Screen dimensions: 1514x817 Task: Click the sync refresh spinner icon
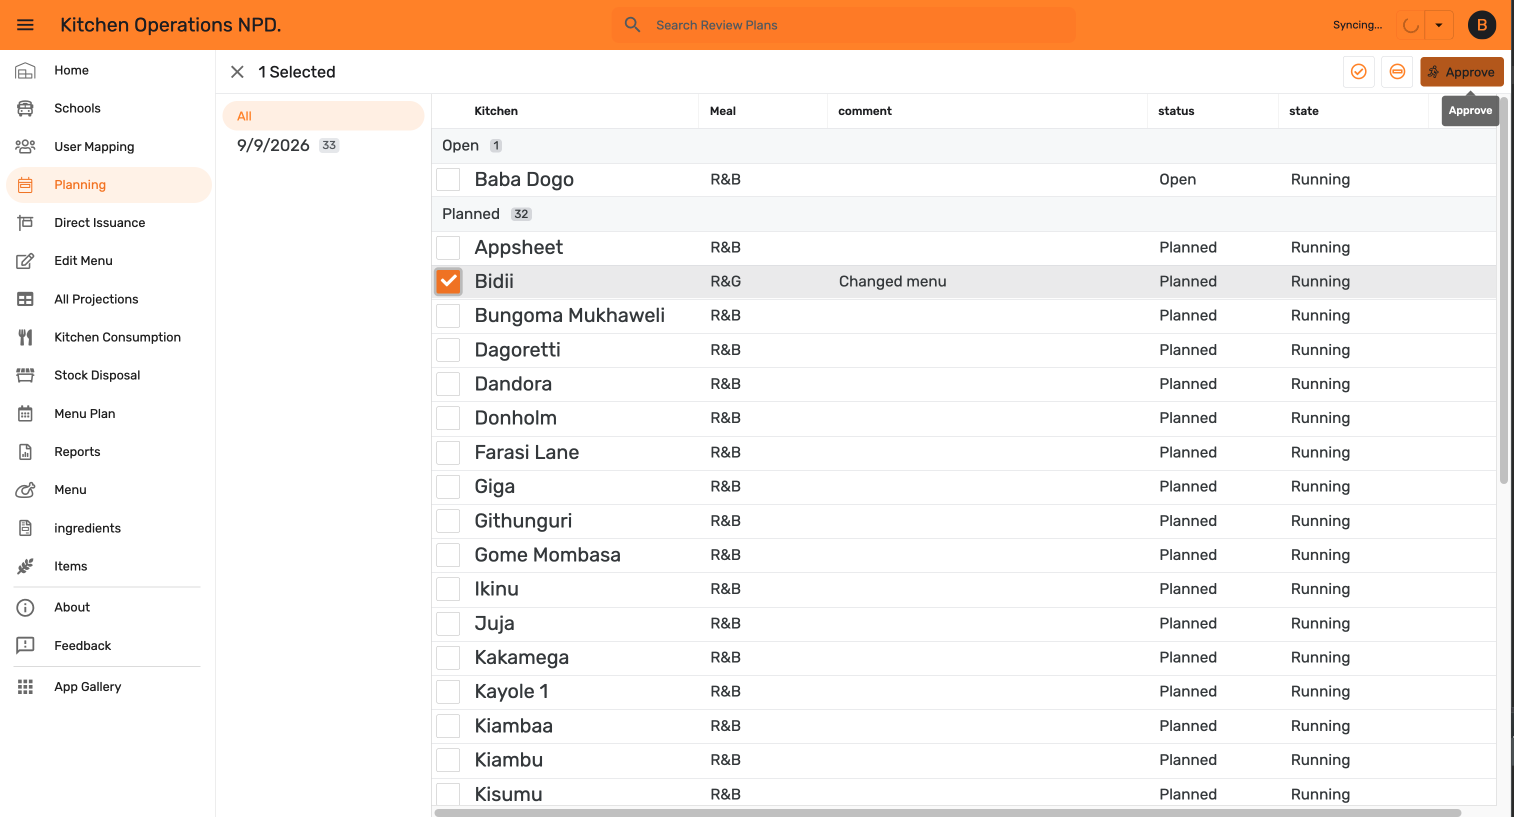[1411, 25]
